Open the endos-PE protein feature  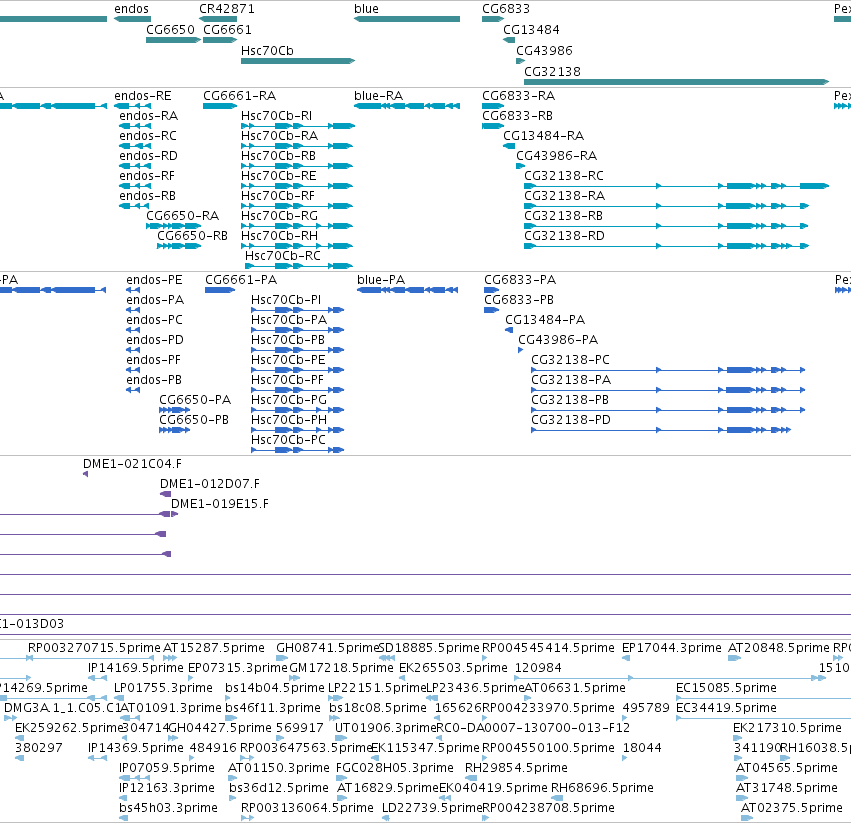click(x=154, y=280)
